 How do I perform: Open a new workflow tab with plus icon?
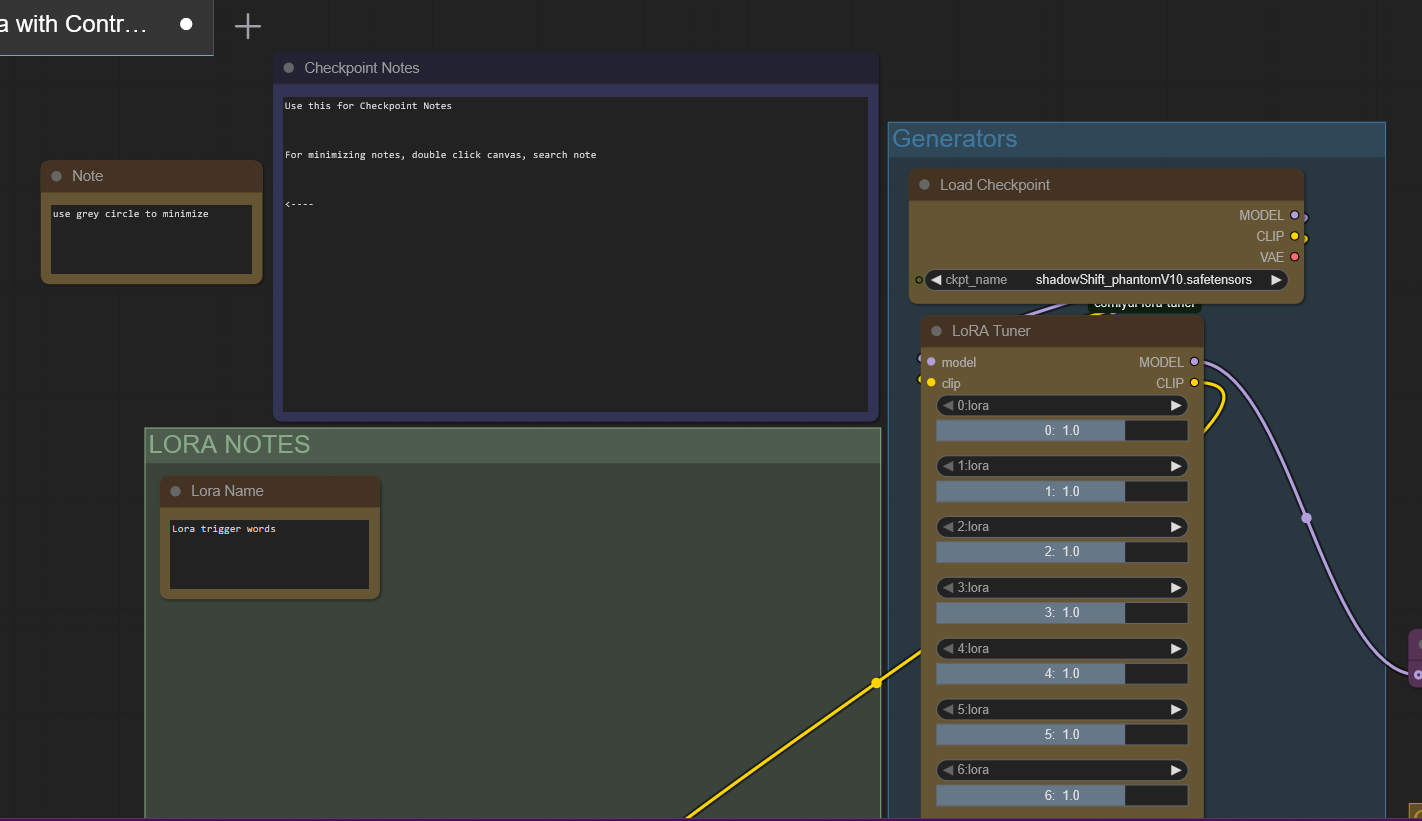247,26
